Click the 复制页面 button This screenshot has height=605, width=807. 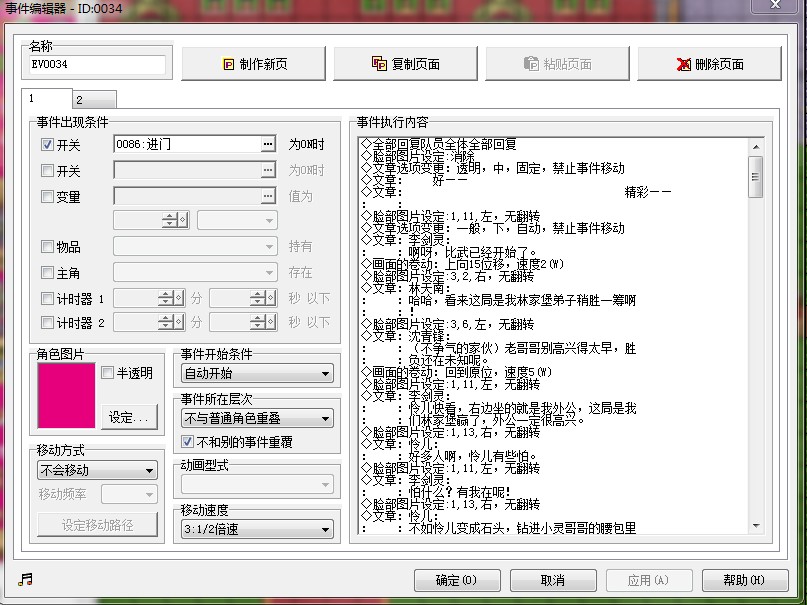point(406,64)
